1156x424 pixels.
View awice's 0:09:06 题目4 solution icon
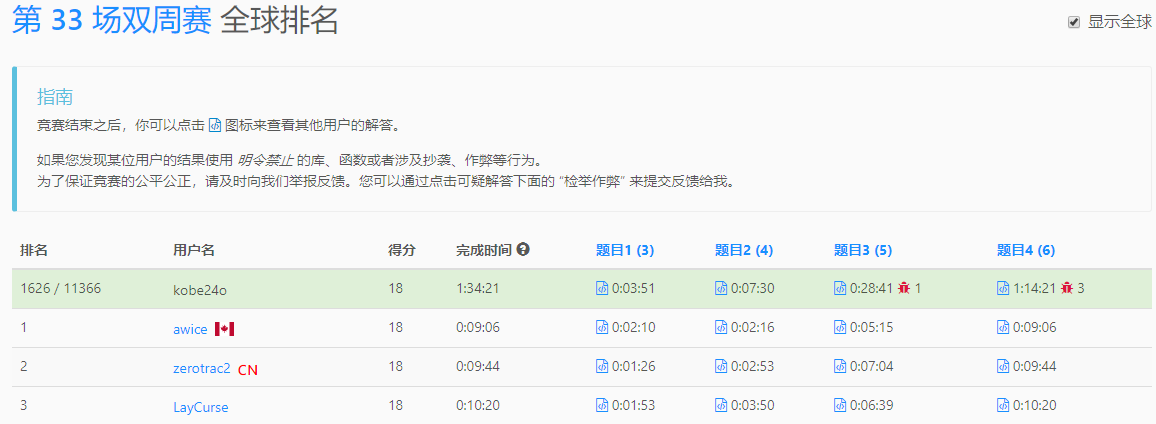click(x=1003, y=327)
